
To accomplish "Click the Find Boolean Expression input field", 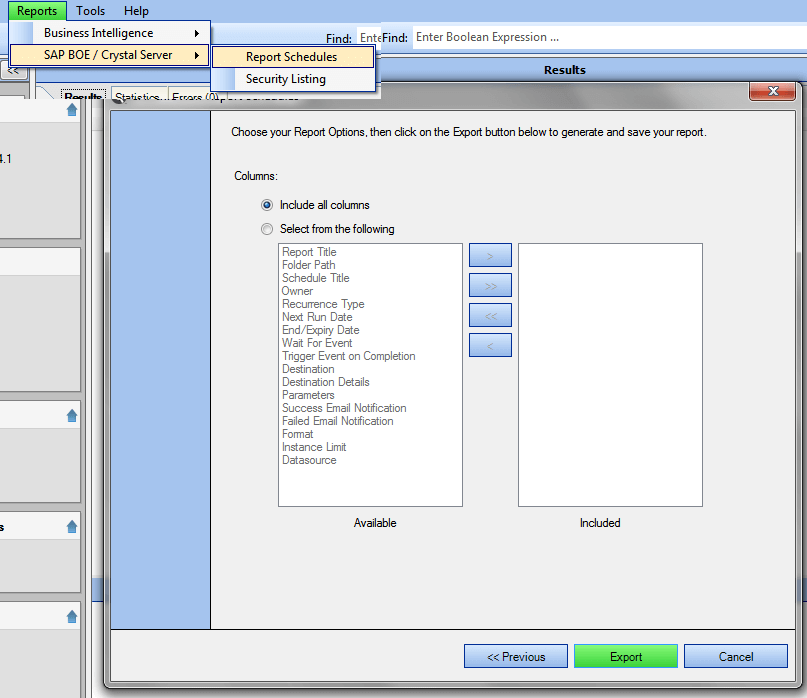I will 600,37.
